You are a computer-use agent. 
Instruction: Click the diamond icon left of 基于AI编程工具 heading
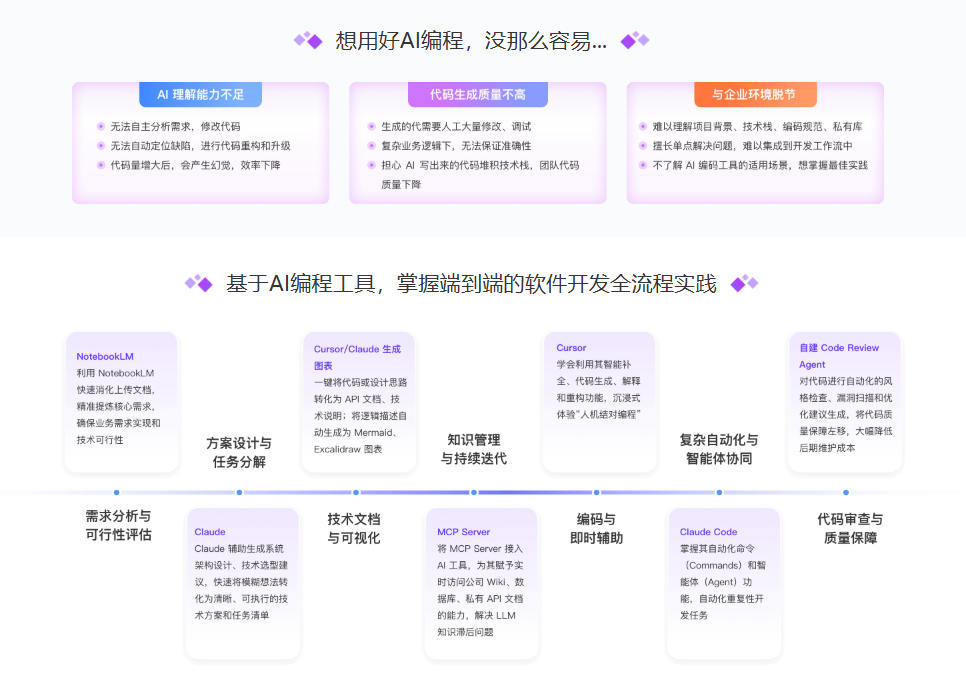tap(199, 284)
